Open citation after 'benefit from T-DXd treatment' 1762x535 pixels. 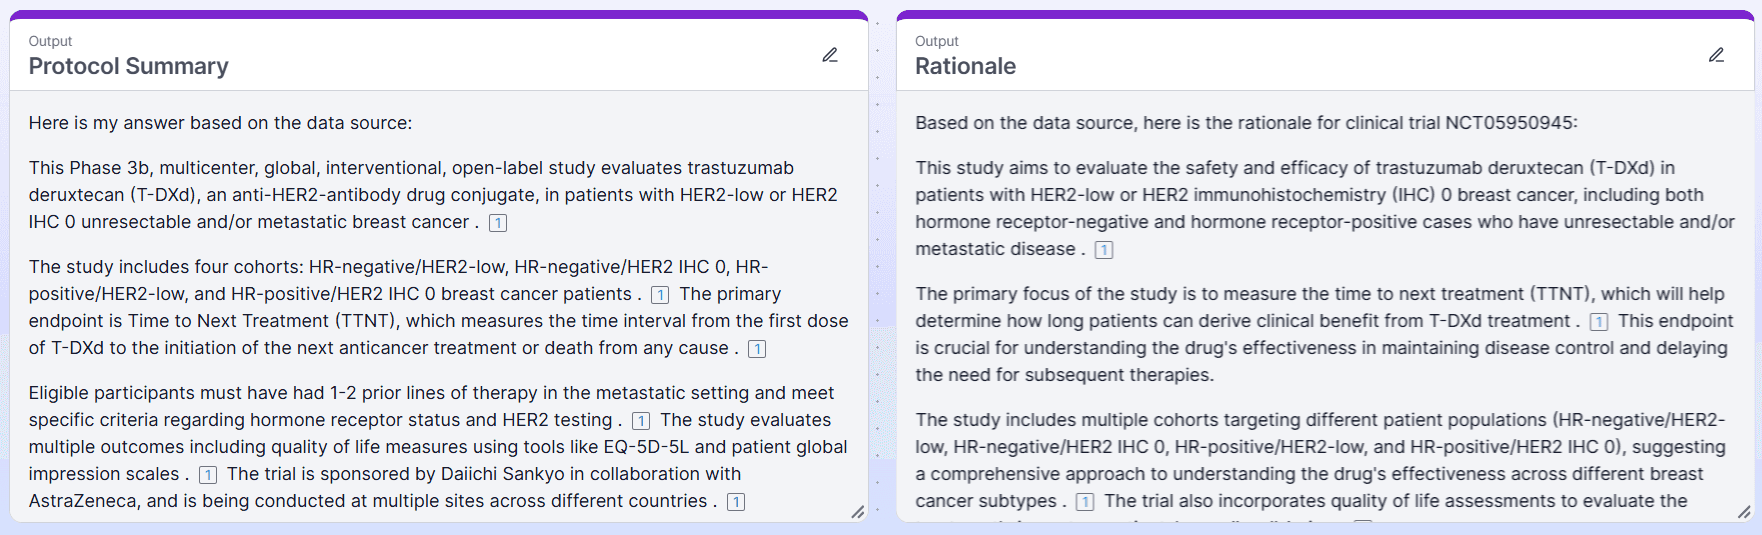tap(1599, 322)
